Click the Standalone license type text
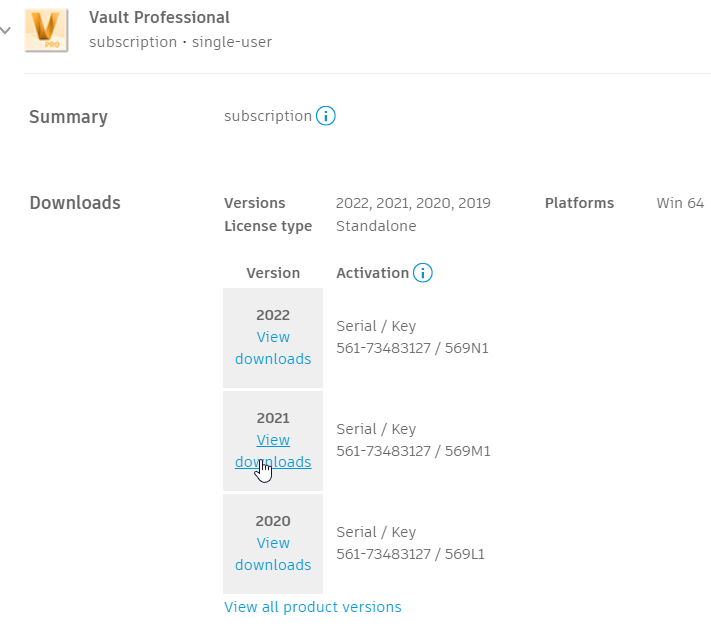 (376, 226)
